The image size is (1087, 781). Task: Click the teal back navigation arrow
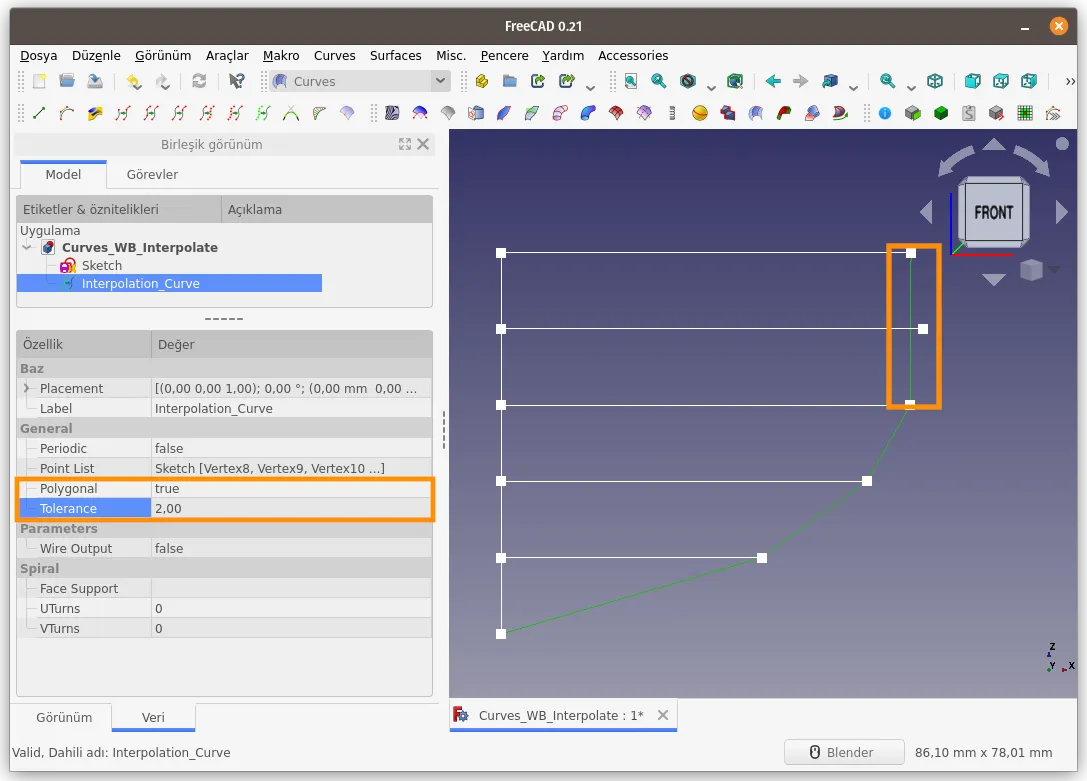coord(773,81)
